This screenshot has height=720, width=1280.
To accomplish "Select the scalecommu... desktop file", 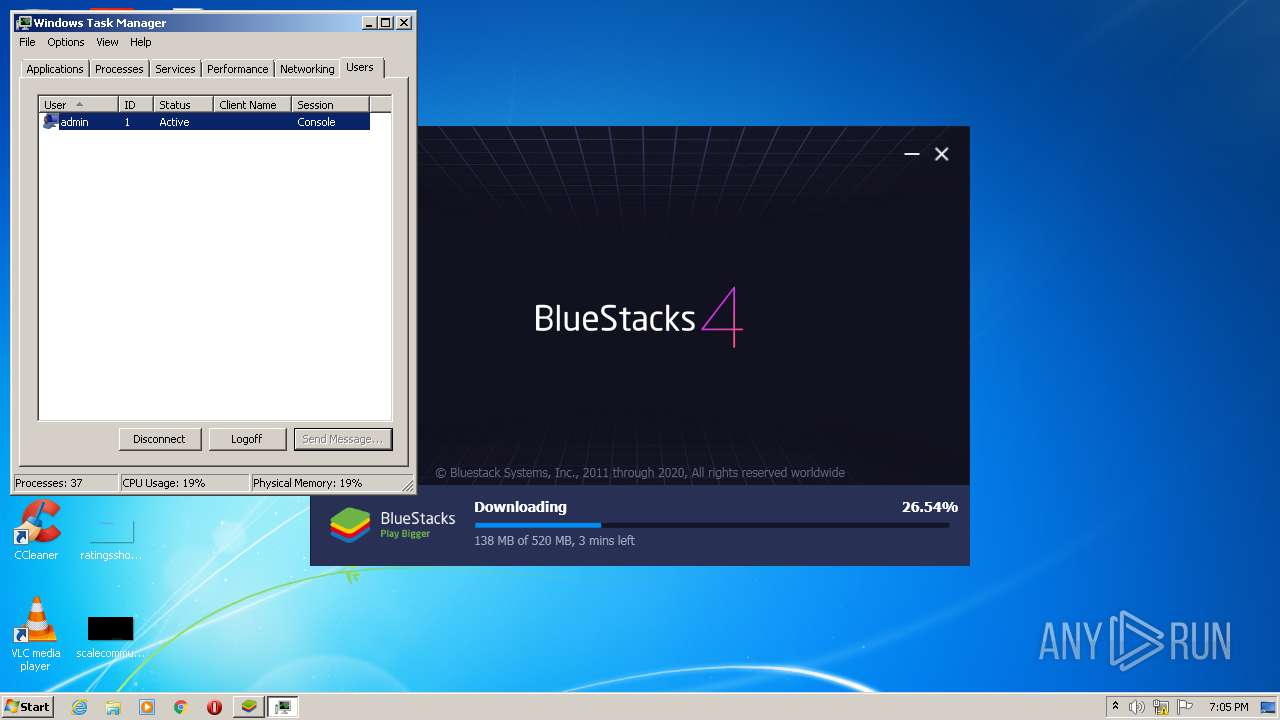I will point(111,638).
